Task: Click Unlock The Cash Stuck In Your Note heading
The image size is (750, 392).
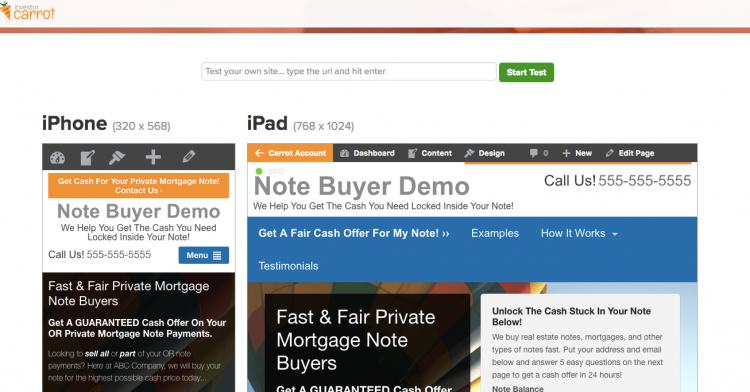Action: 572,316
